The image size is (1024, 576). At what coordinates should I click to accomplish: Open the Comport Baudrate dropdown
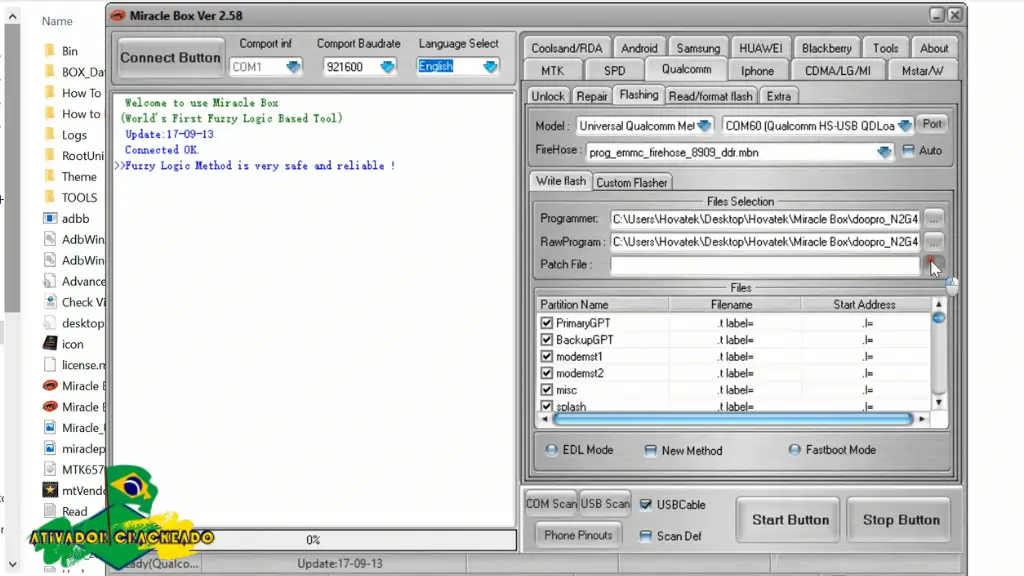pos(387,67)
